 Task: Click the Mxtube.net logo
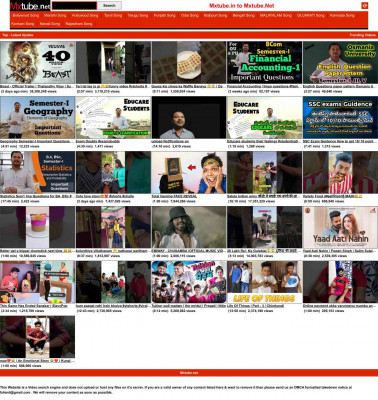pos(30,6)
